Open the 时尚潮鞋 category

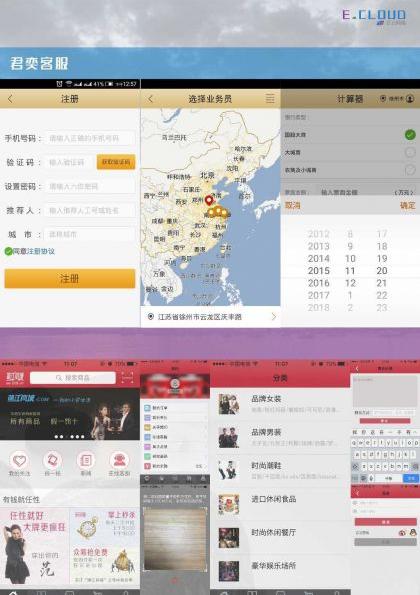[x=280, y=470]
